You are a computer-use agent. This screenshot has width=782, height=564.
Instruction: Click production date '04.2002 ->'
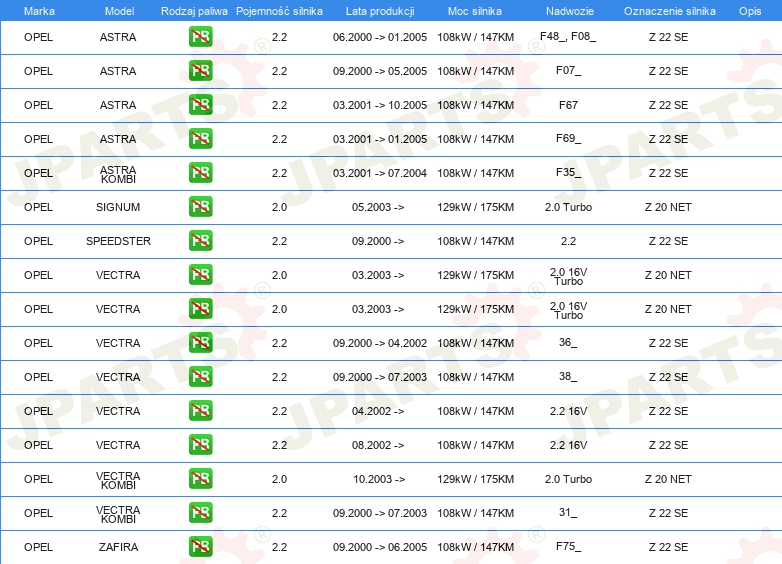(378, 411)
